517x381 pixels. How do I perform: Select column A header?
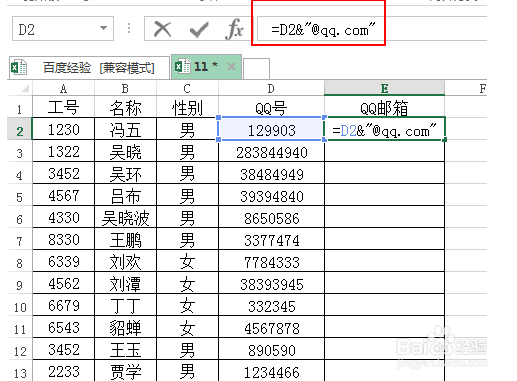pos(63,88)
